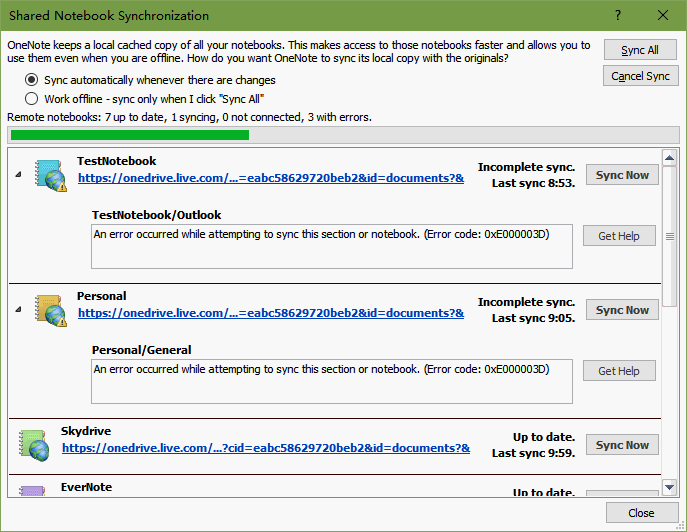The height and width of the screenshot is (532, 687).
Task: Click the Personal notebook icon
Action: (51, 310)
